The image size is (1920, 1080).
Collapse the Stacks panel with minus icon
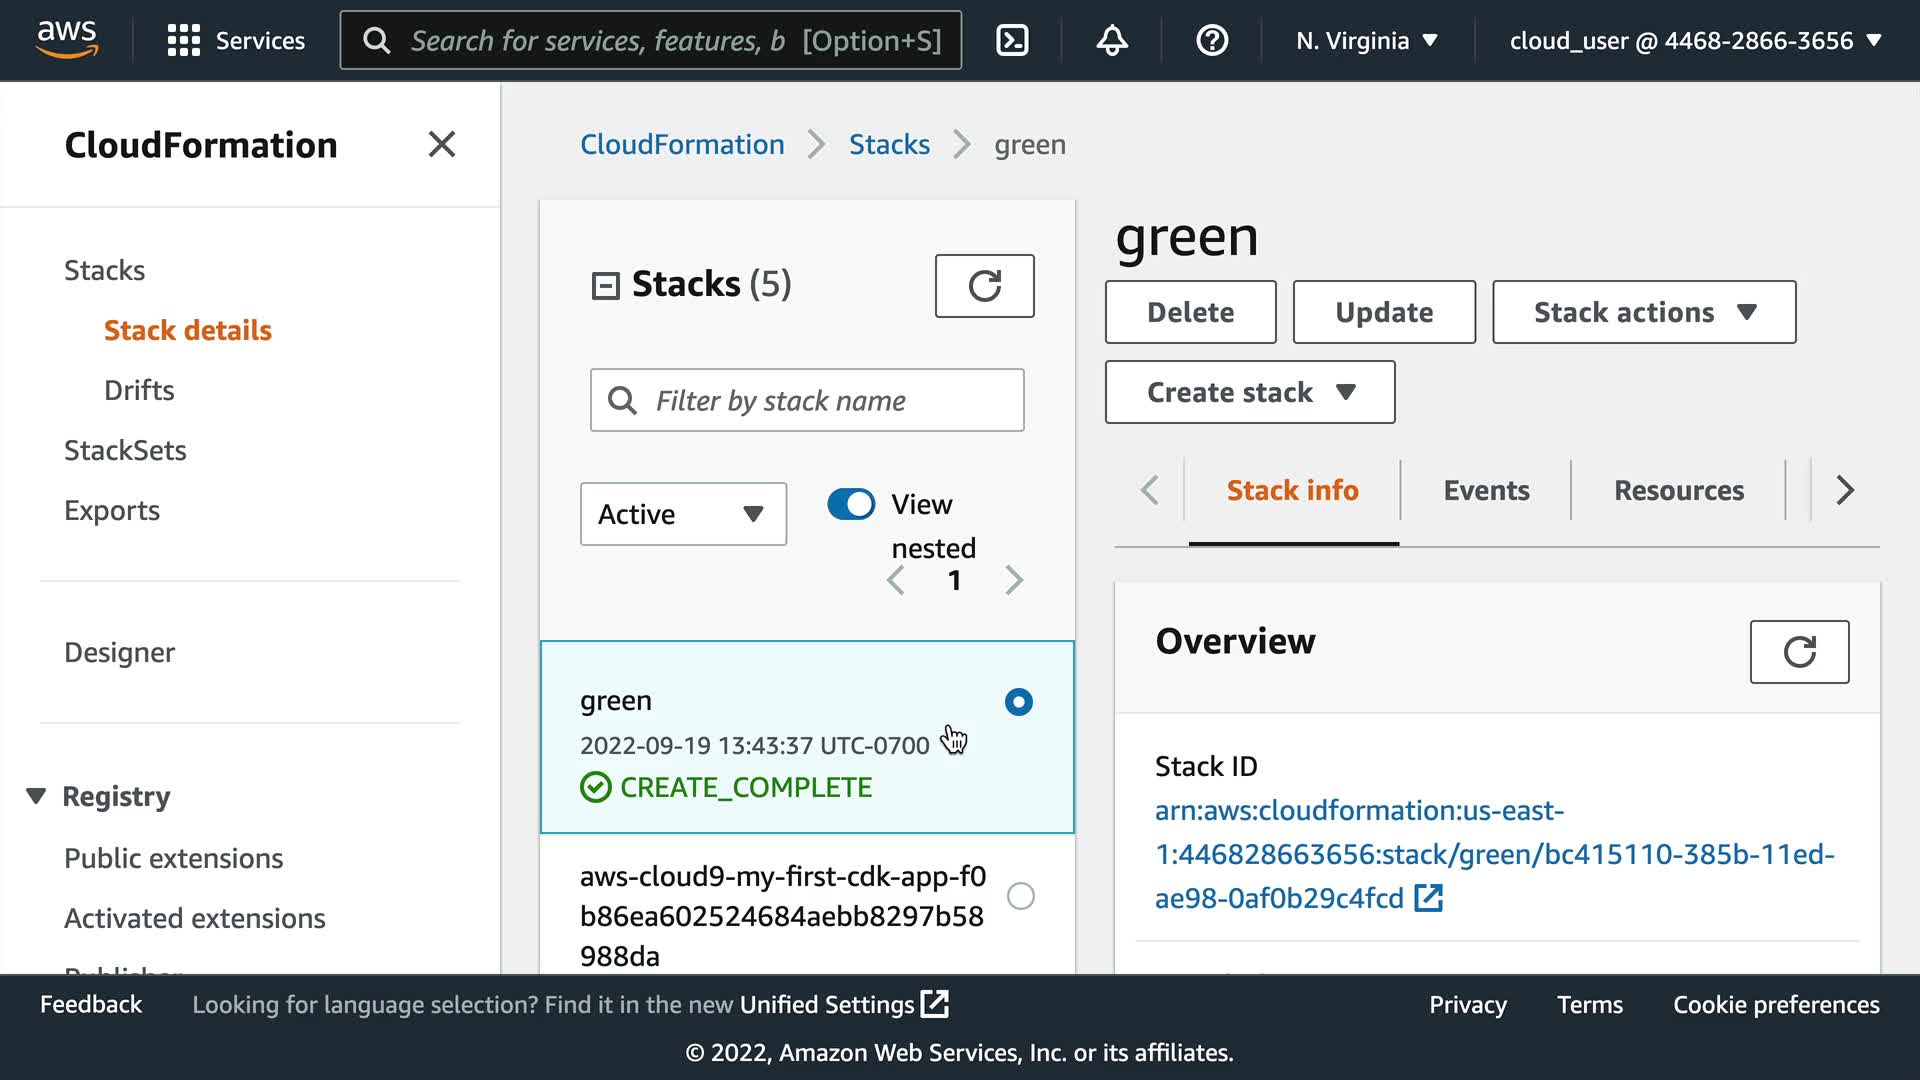point(605,286)
